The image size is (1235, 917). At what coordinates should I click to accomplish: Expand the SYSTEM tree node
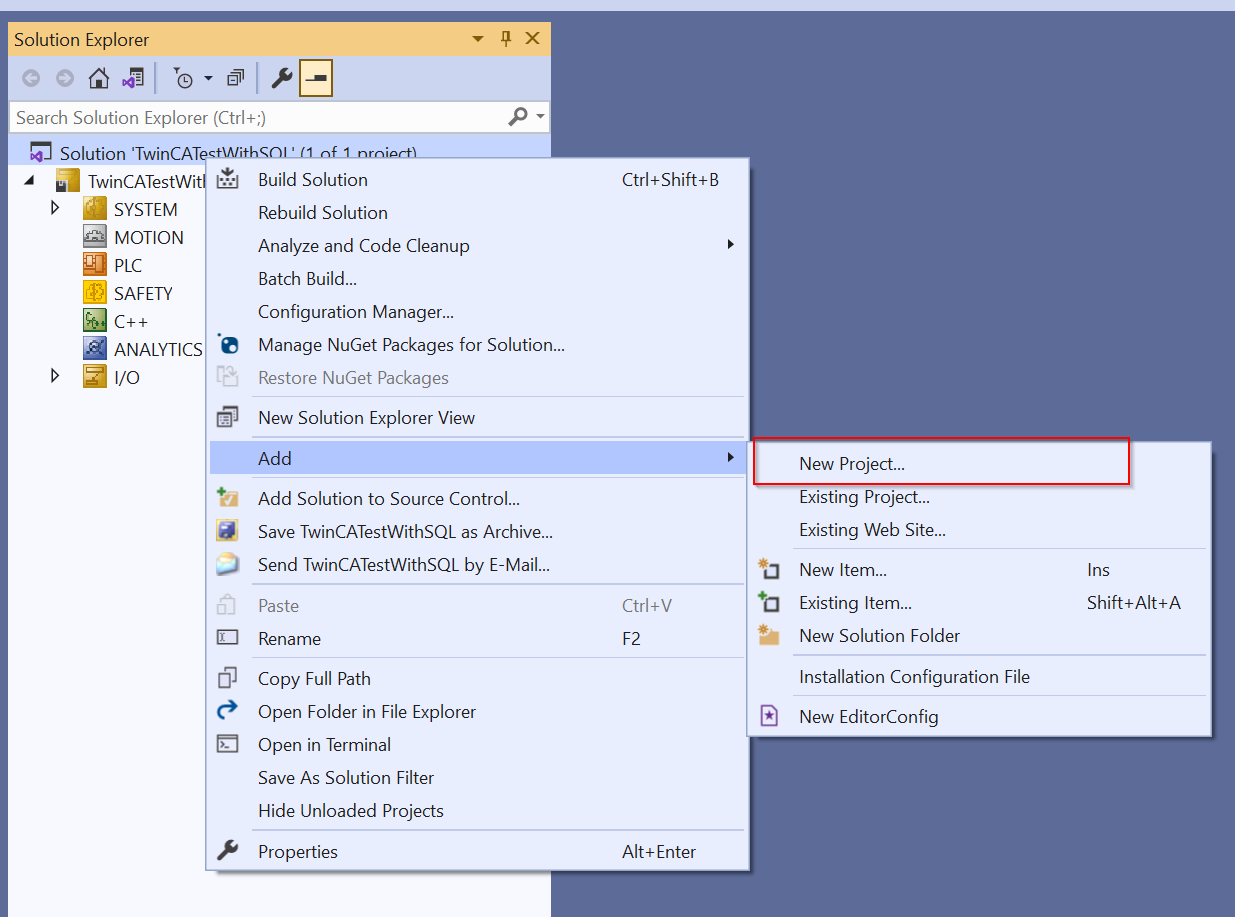click(x=56, y=209)
